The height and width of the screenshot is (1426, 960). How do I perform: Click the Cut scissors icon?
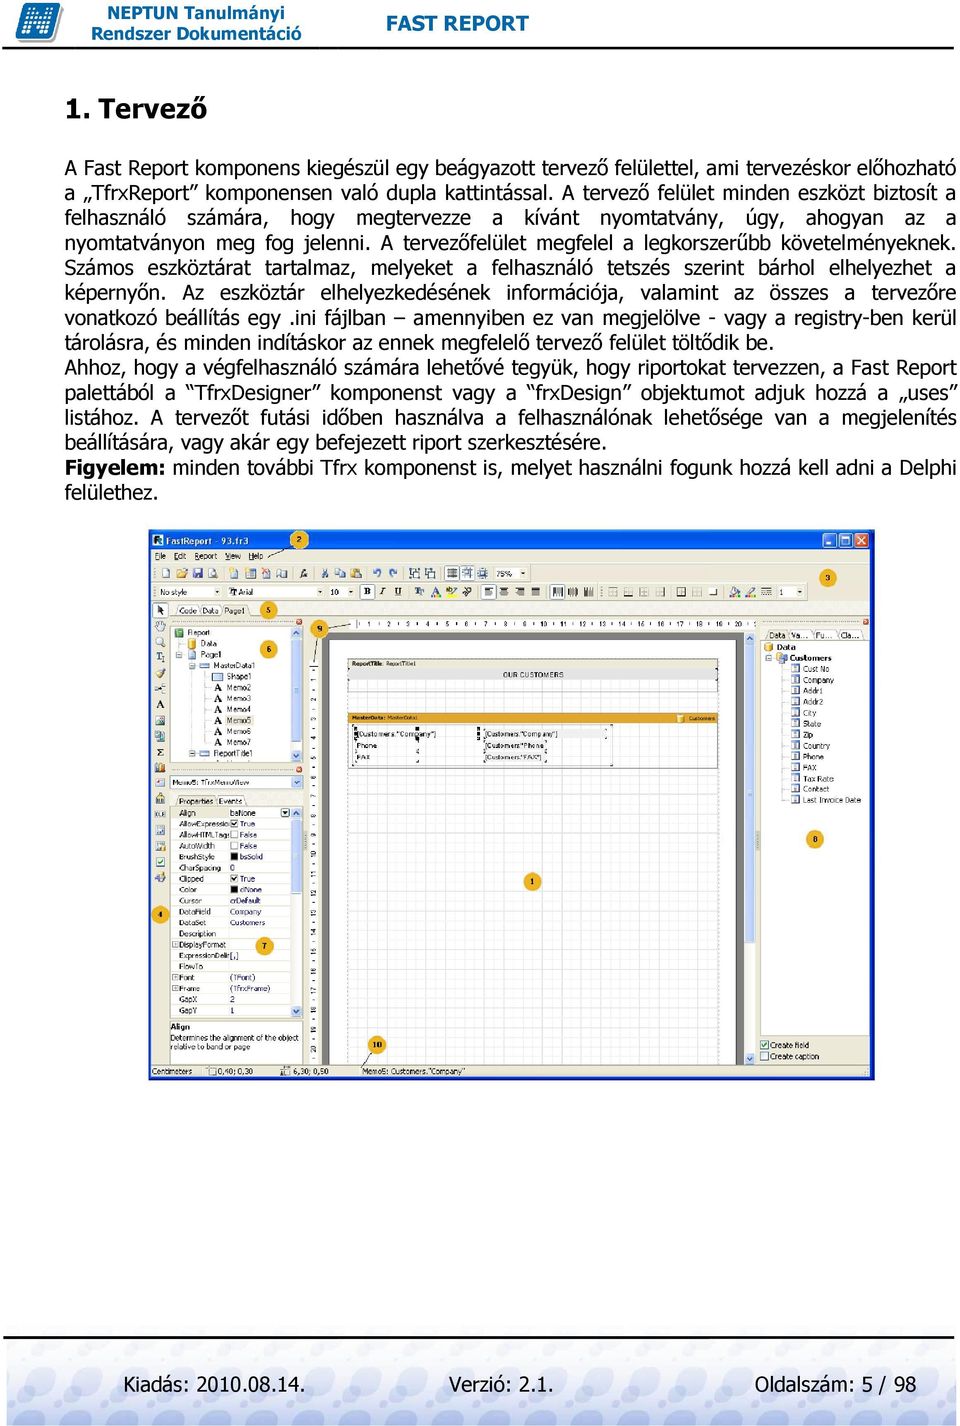coord(324,573)
